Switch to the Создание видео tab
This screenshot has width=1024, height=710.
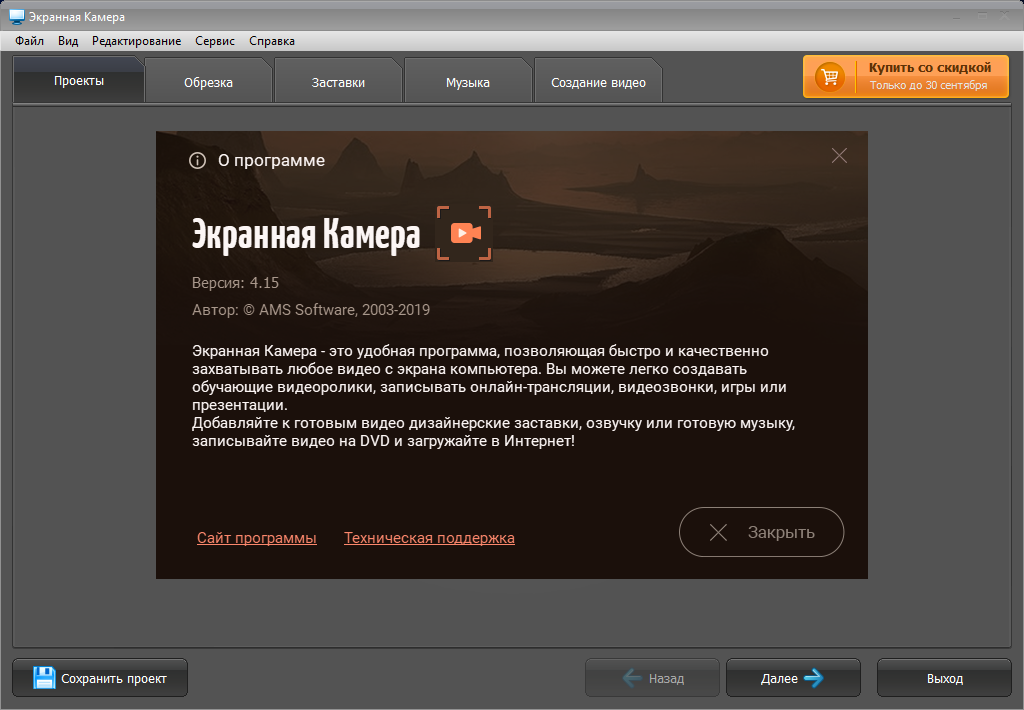598,82
